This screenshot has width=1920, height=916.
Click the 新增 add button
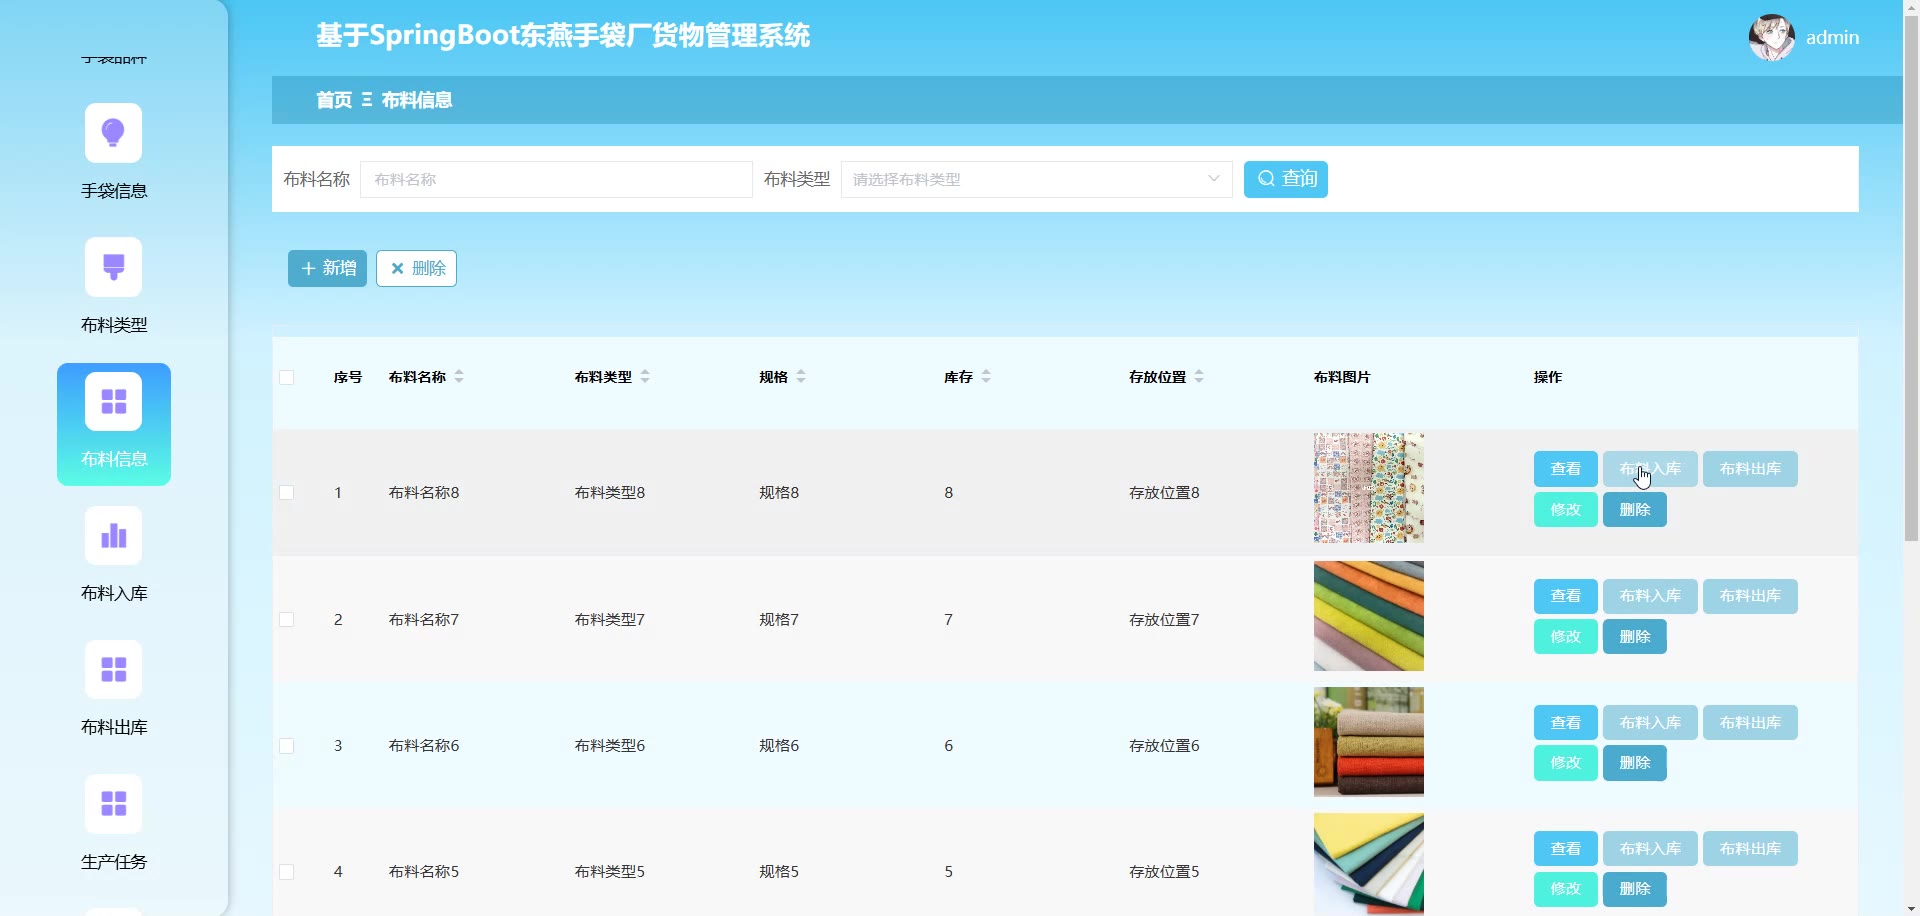click(x=327, y=269)
